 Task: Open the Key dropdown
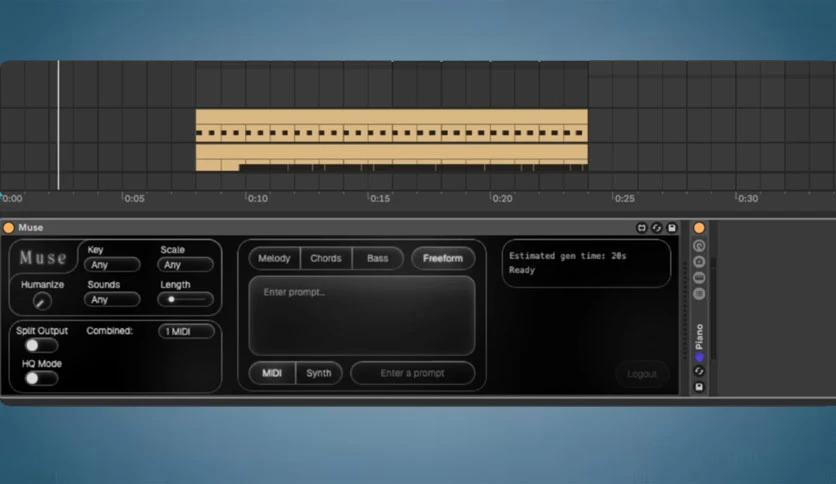(112, 265)
